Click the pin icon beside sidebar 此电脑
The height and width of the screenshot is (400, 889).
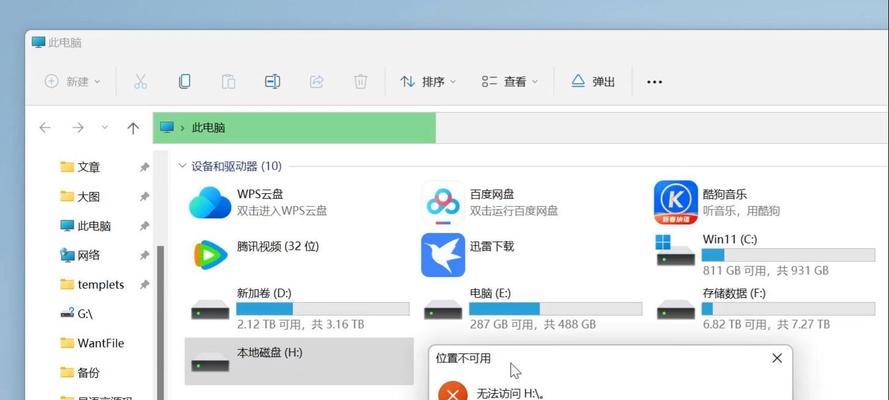[144, 226]
